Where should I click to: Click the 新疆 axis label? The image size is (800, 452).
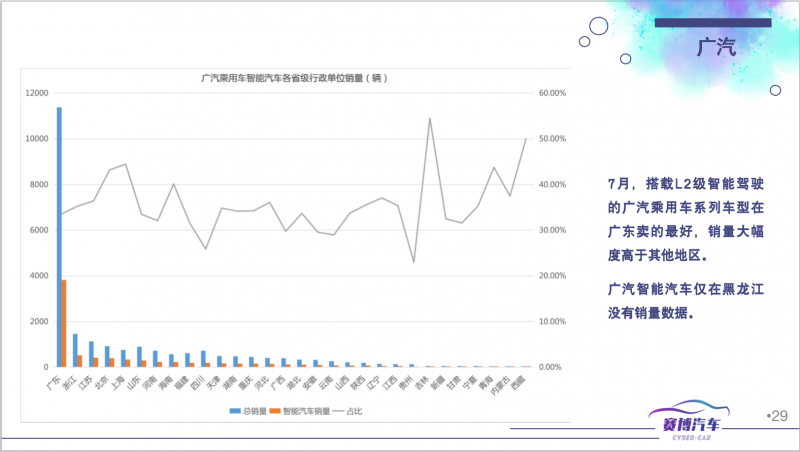[438, 383]
